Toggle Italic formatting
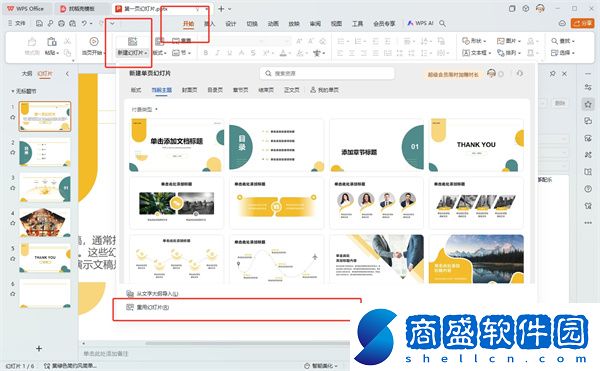This screenshot has width=600, height=371. click(x=218, y=53)
